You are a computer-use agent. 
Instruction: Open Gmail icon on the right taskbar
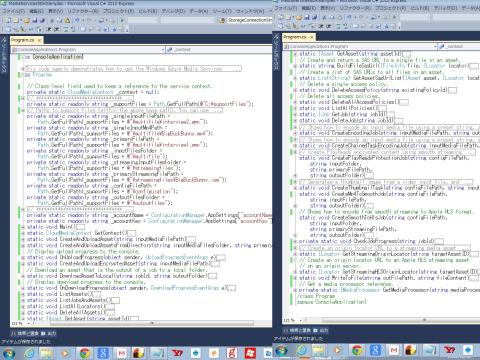coord(394,350)
